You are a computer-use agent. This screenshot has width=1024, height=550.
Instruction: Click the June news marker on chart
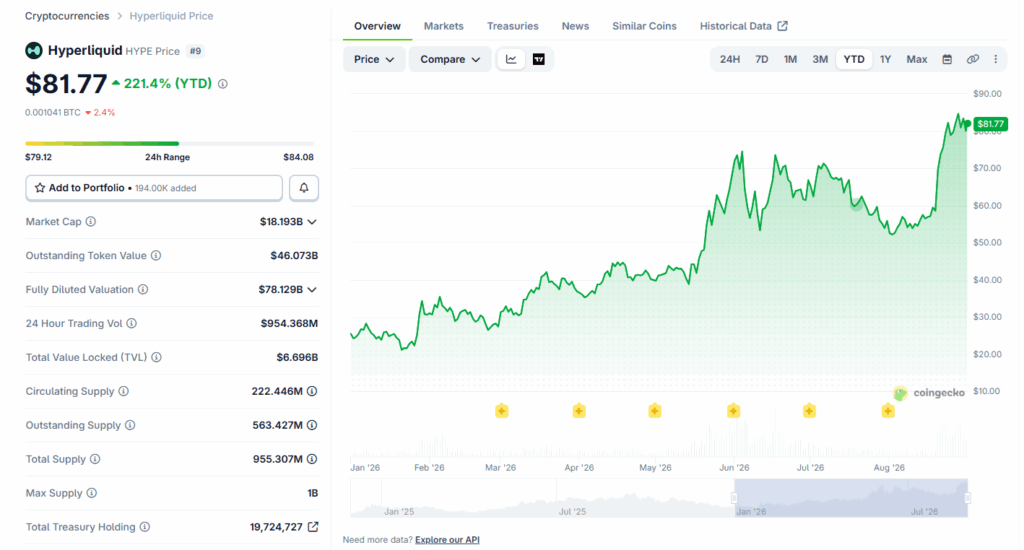click(x=733, y=411)
